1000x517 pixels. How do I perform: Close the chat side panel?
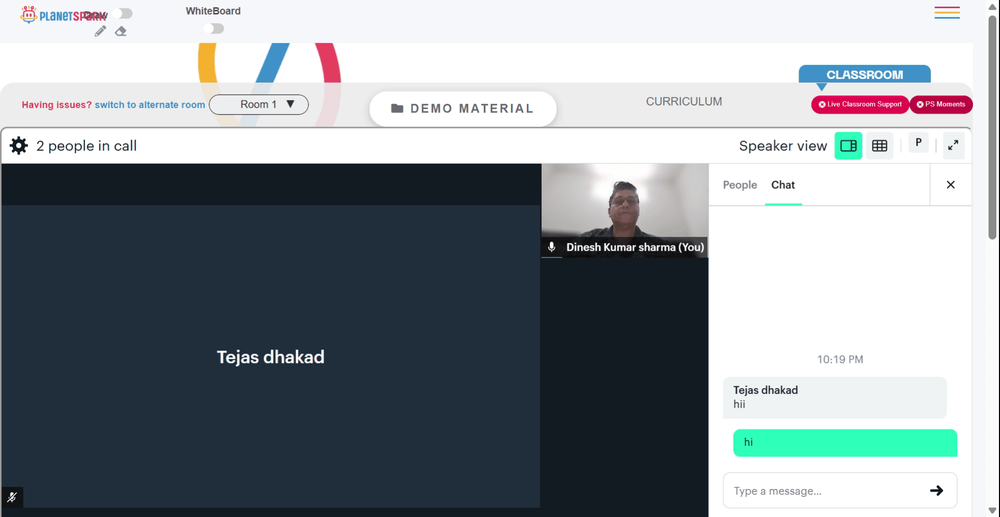coord(950,185)
